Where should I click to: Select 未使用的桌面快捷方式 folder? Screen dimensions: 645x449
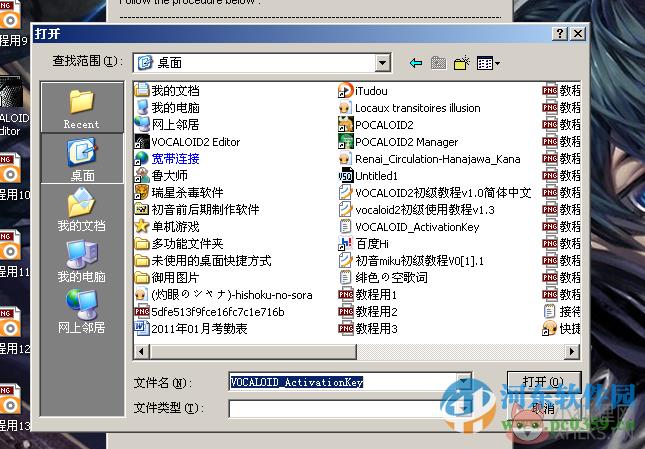point(203,261)
